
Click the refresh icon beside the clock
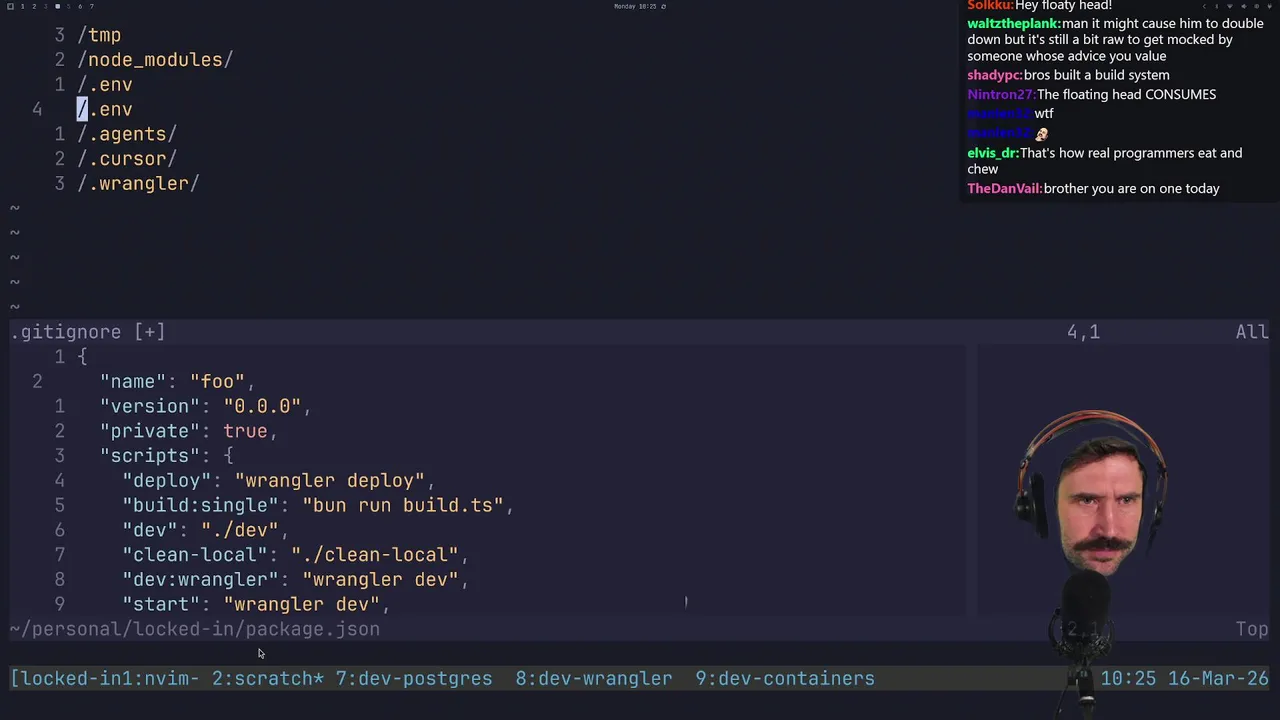(x=663, y=6)
